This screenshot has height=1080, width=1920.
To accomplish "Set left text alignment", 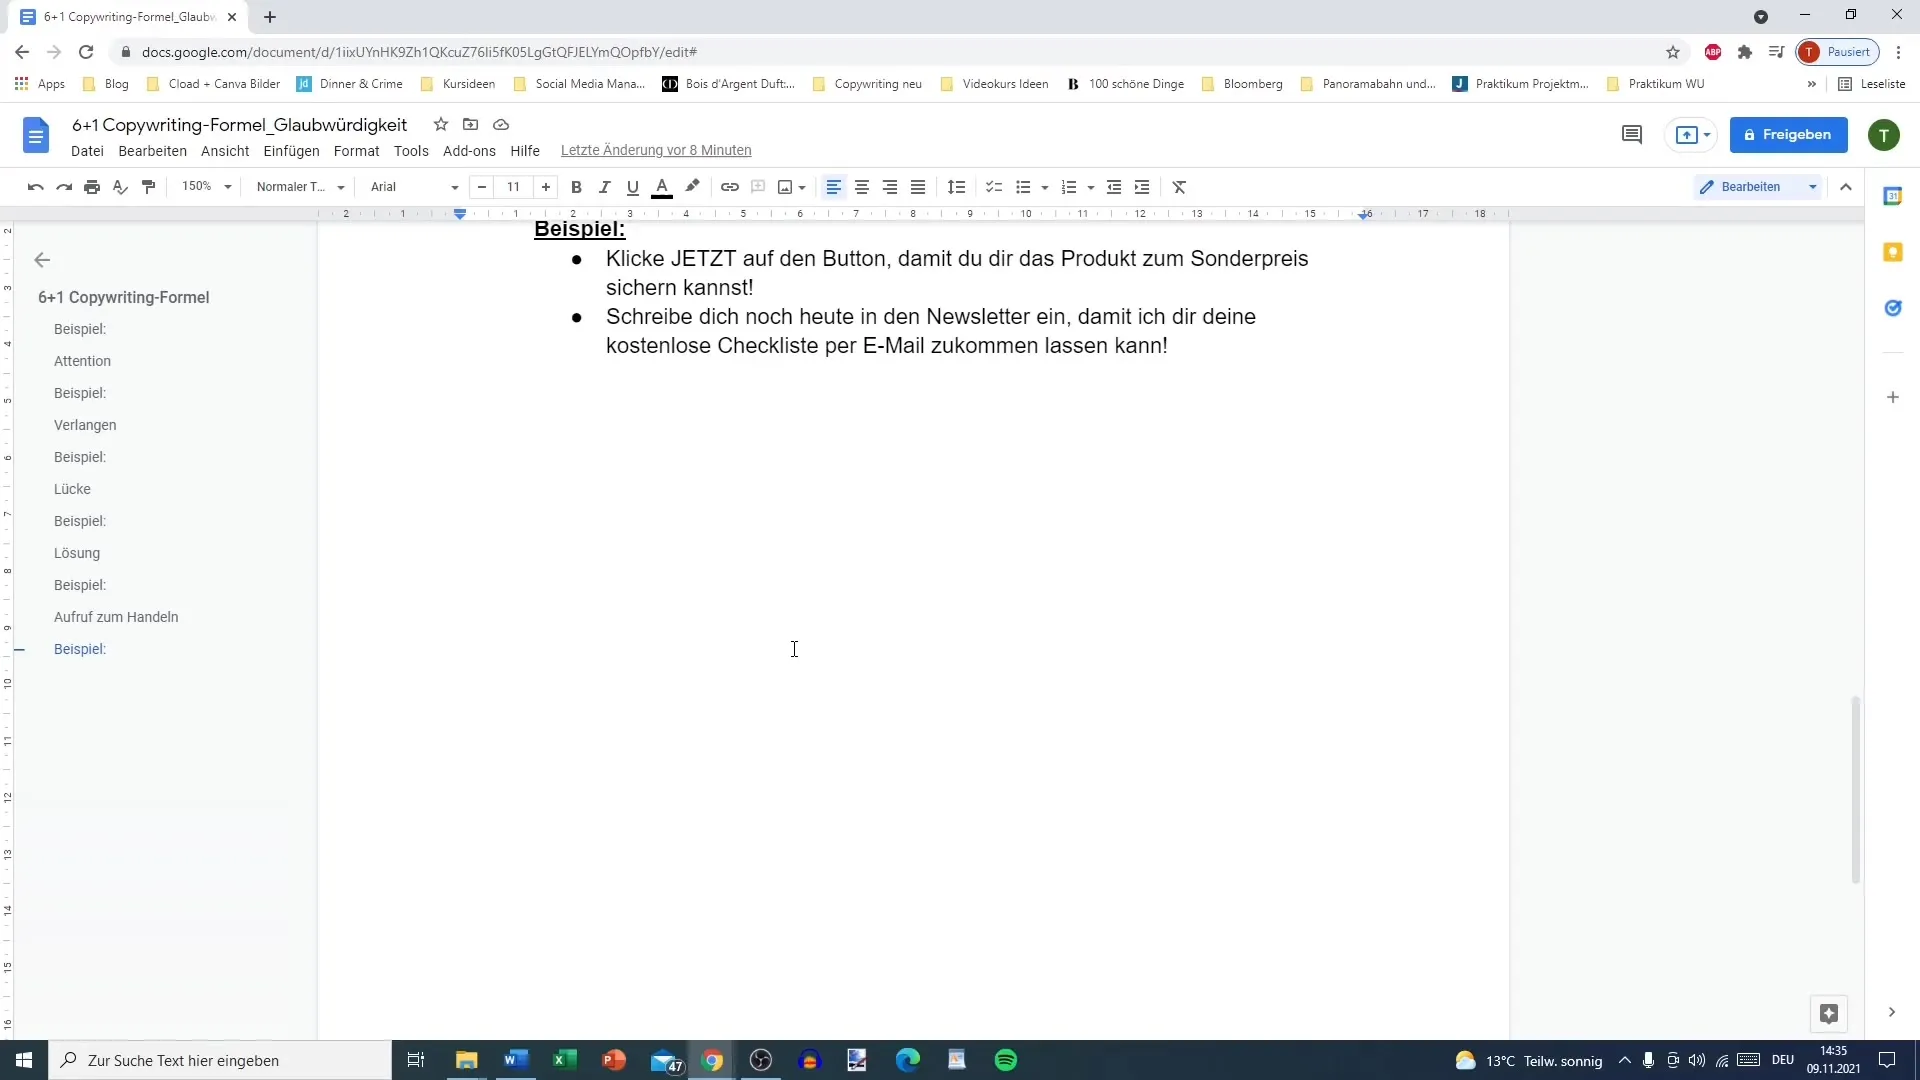I will pos(834,187).
